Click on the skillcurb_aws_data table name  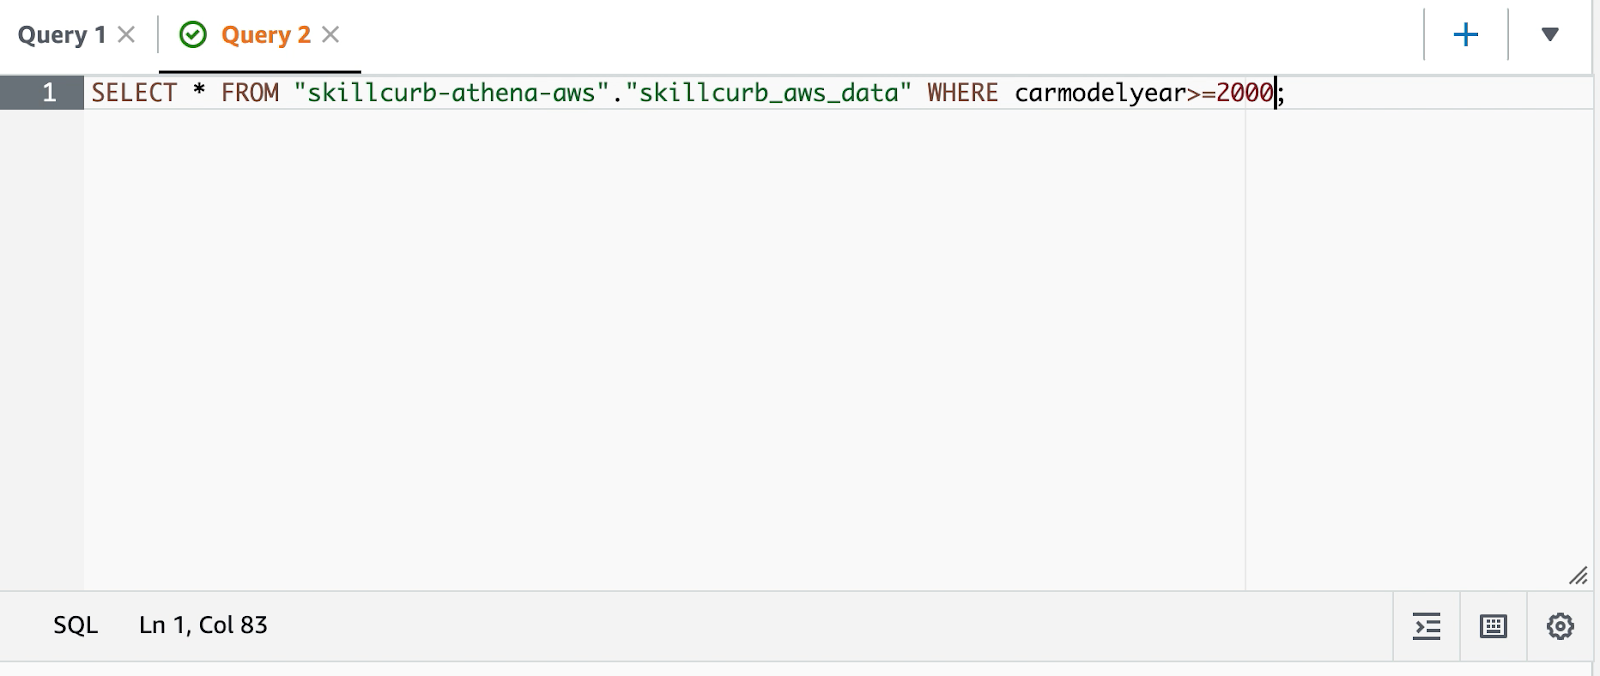click(x=769, y=93)
